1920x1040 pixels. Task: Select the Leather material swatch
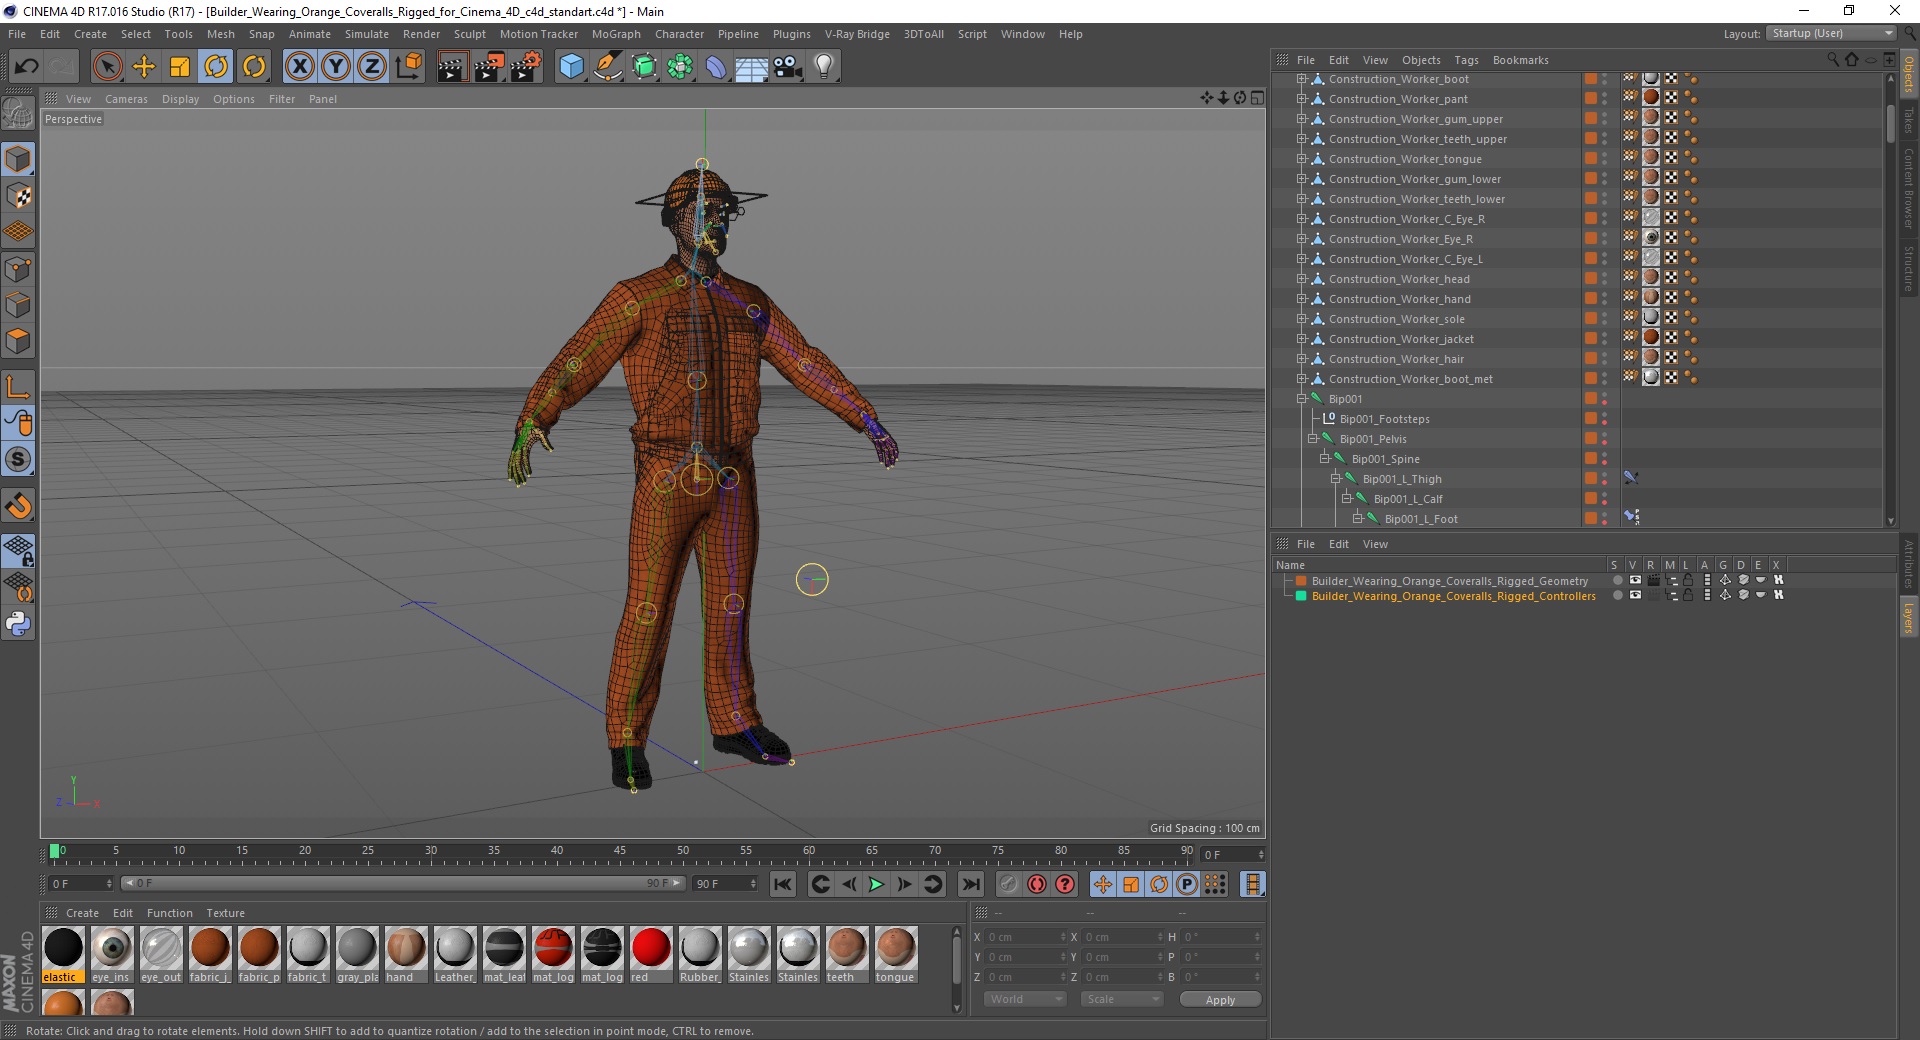(455, 955)
